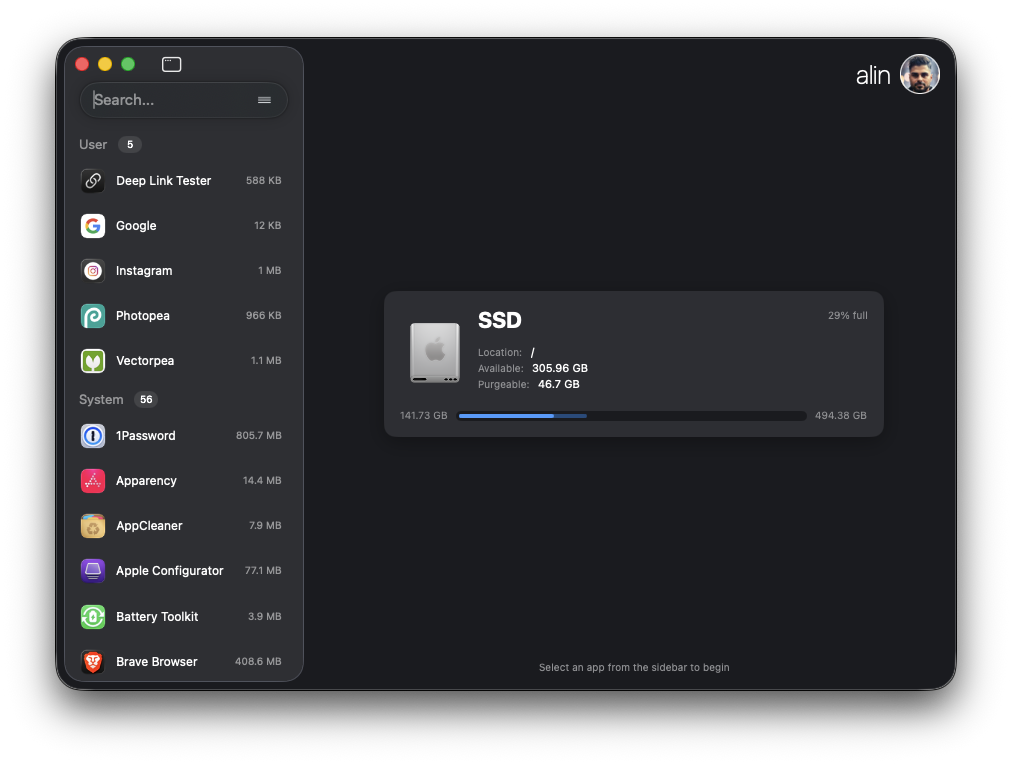Select the Google app icon
Image resolution: width=1012 pixels, height=764 pixels.
[92, 225]
